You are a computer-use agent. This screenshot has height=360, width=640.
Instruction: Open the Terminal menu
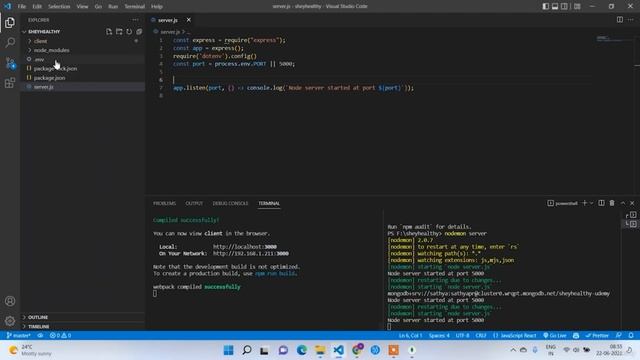coord(135,6)
